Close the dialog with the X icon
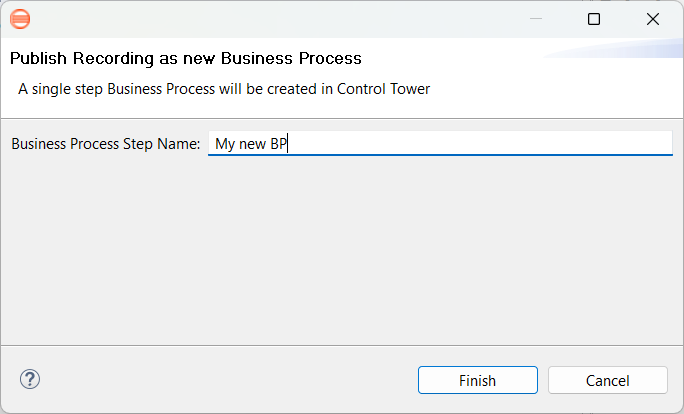 [x=653, y=19]
